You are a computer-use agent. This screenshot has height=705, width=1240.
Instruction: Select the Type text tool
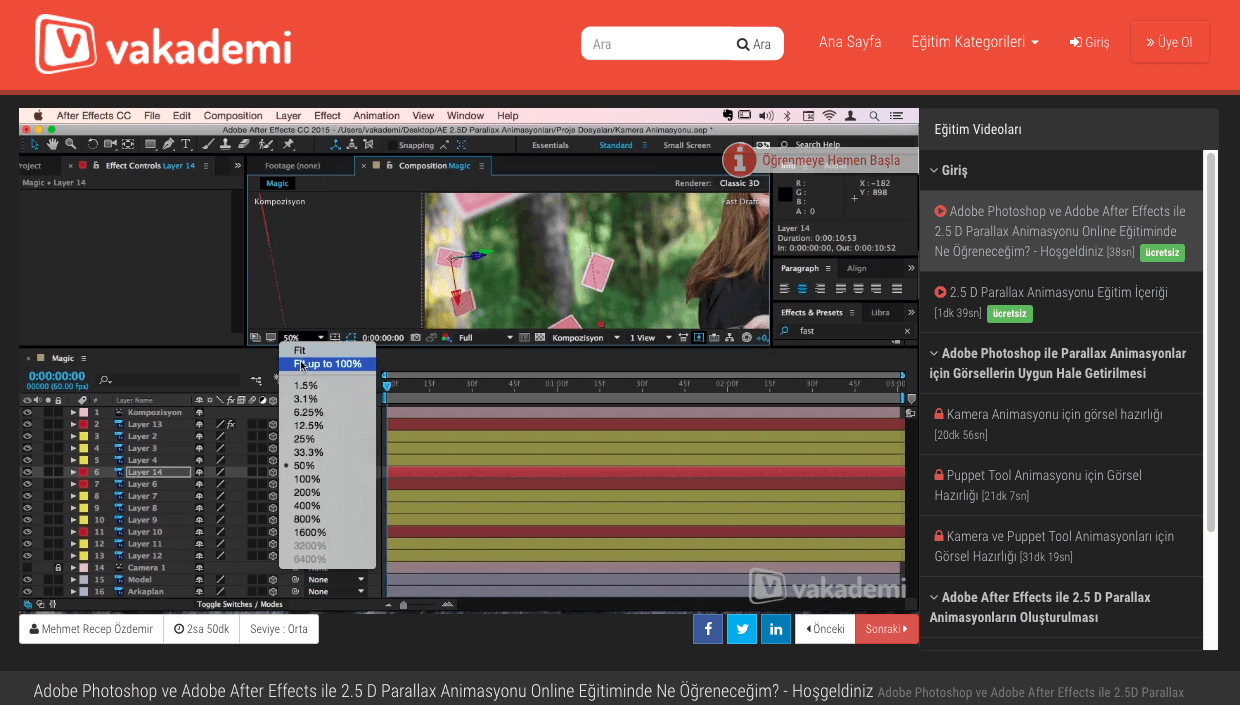click(x=186, y=145)
